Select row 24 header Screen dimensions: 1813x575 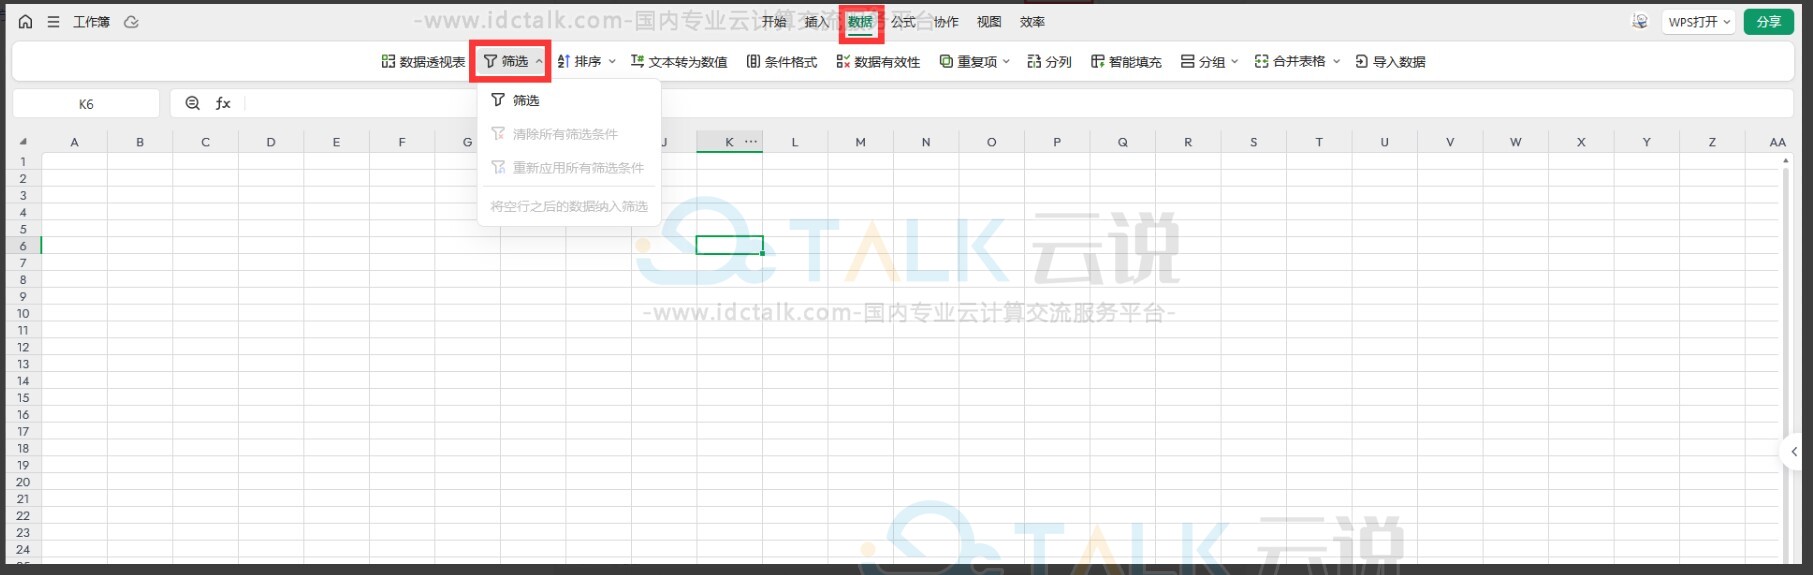(x=23, y=549)
